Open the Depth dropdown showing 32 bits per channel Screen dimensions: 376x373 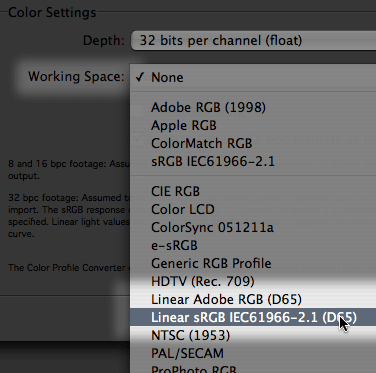tap(253, 40)
